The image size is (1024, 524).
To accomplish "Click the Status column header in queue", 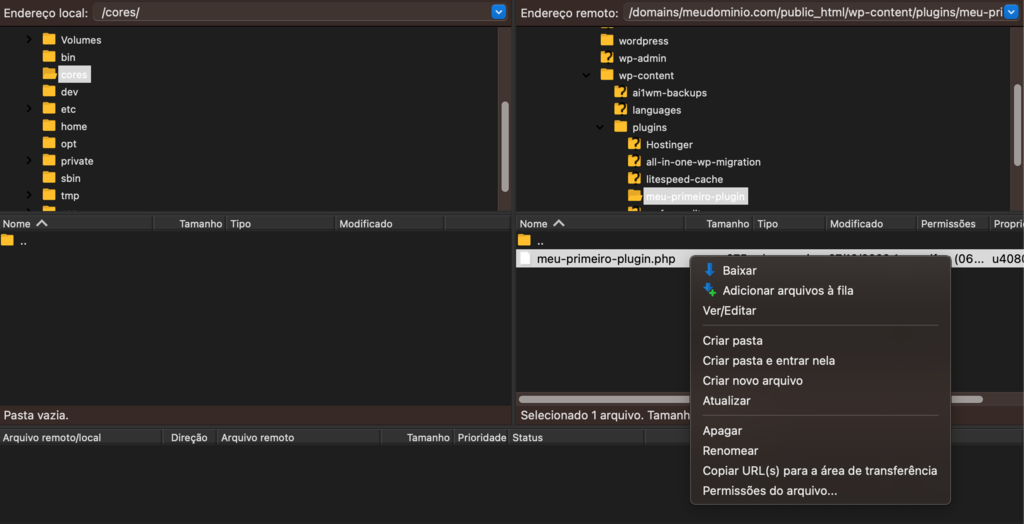I will [x=578, y=438].
